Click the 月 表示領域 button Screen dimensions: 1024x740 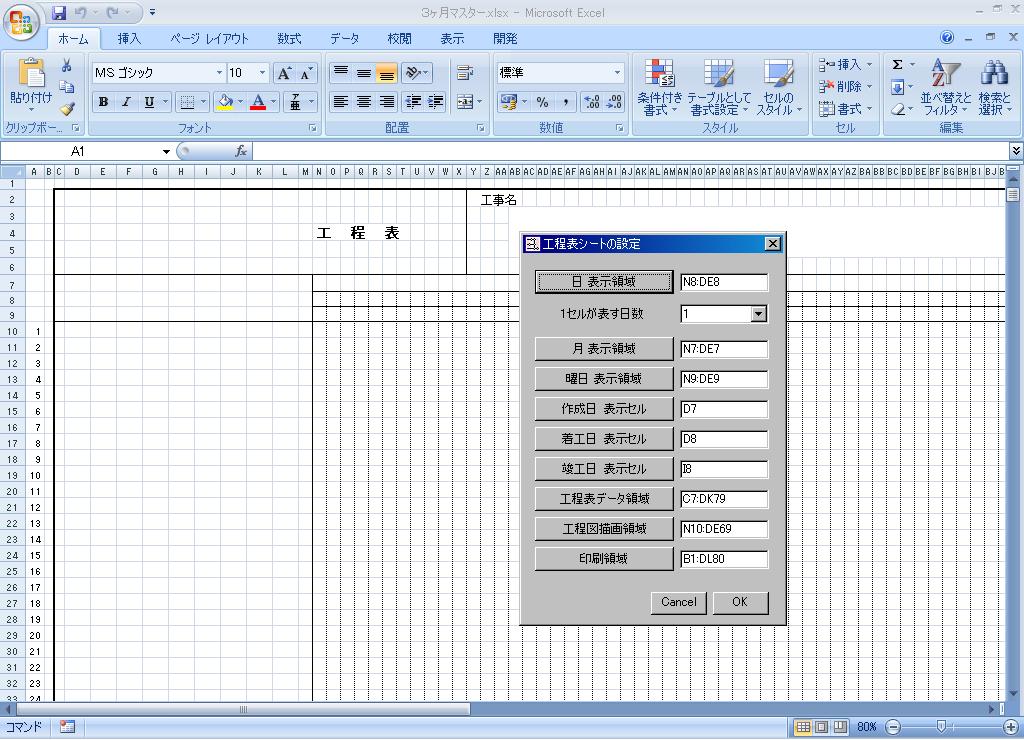pos(604,349)
